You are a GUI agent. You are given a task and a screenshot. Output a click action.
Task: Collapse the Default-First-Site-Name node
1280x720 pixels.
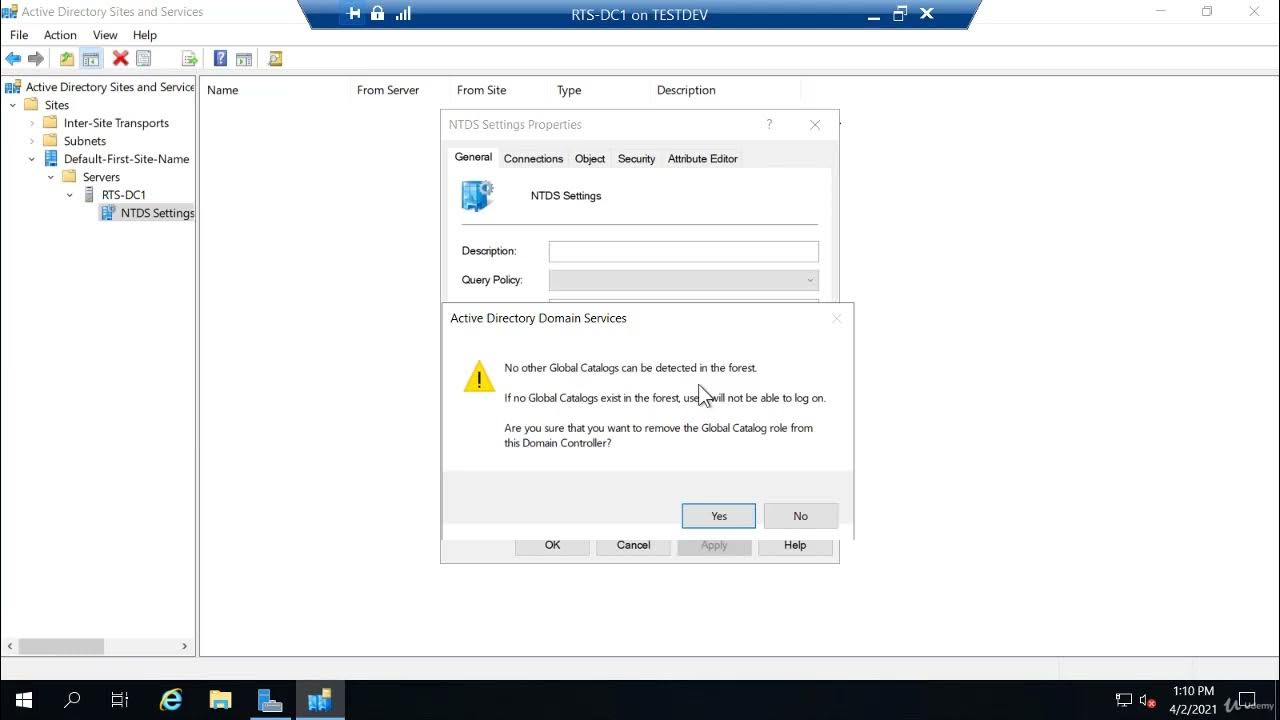31,159
